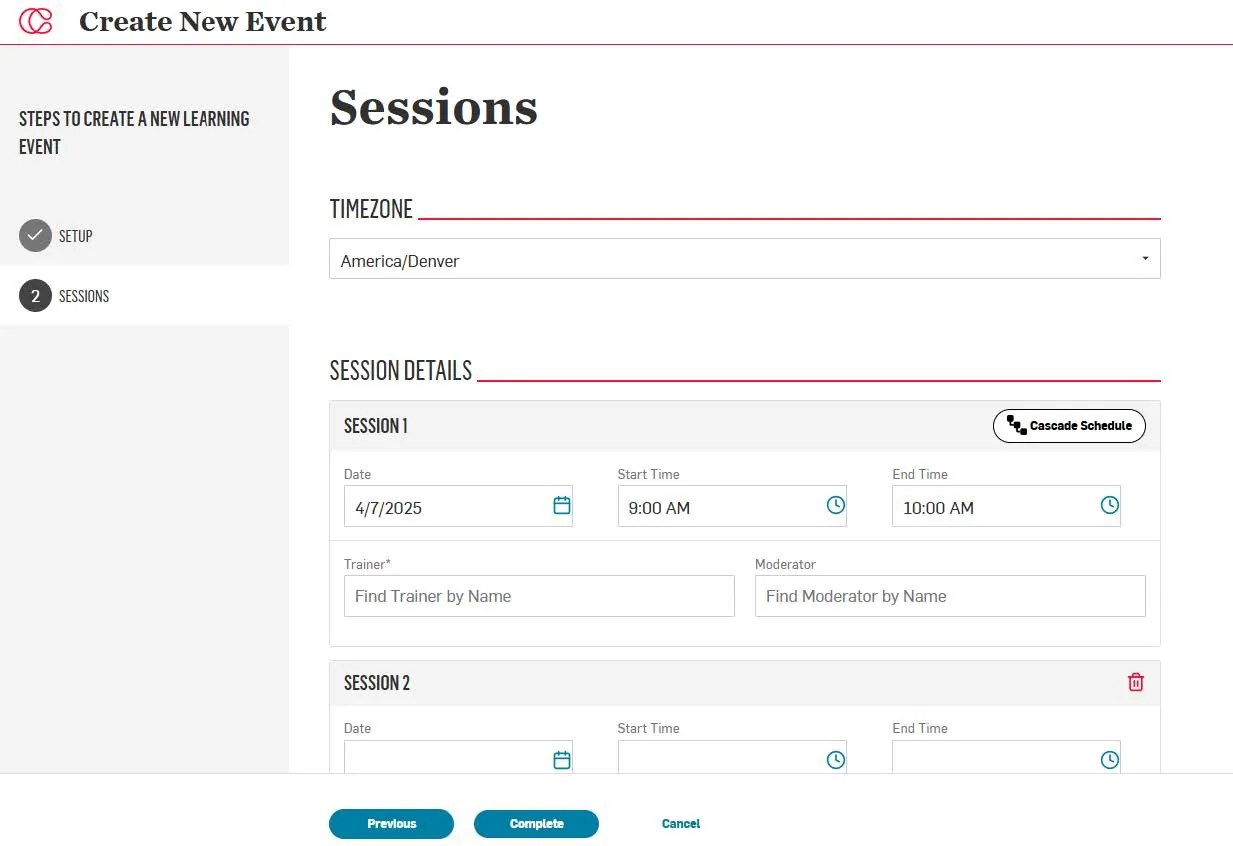This screenshot has width=1233, height=846.
Task: Select the America/Denver timezone field
Action: [700, 259]
